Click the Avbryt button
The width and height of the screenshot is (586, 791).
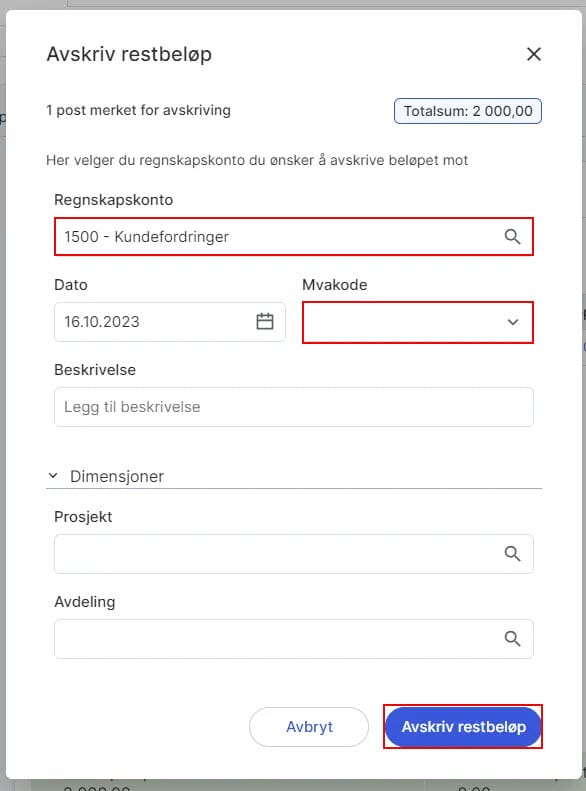click(x=309, y=726)
